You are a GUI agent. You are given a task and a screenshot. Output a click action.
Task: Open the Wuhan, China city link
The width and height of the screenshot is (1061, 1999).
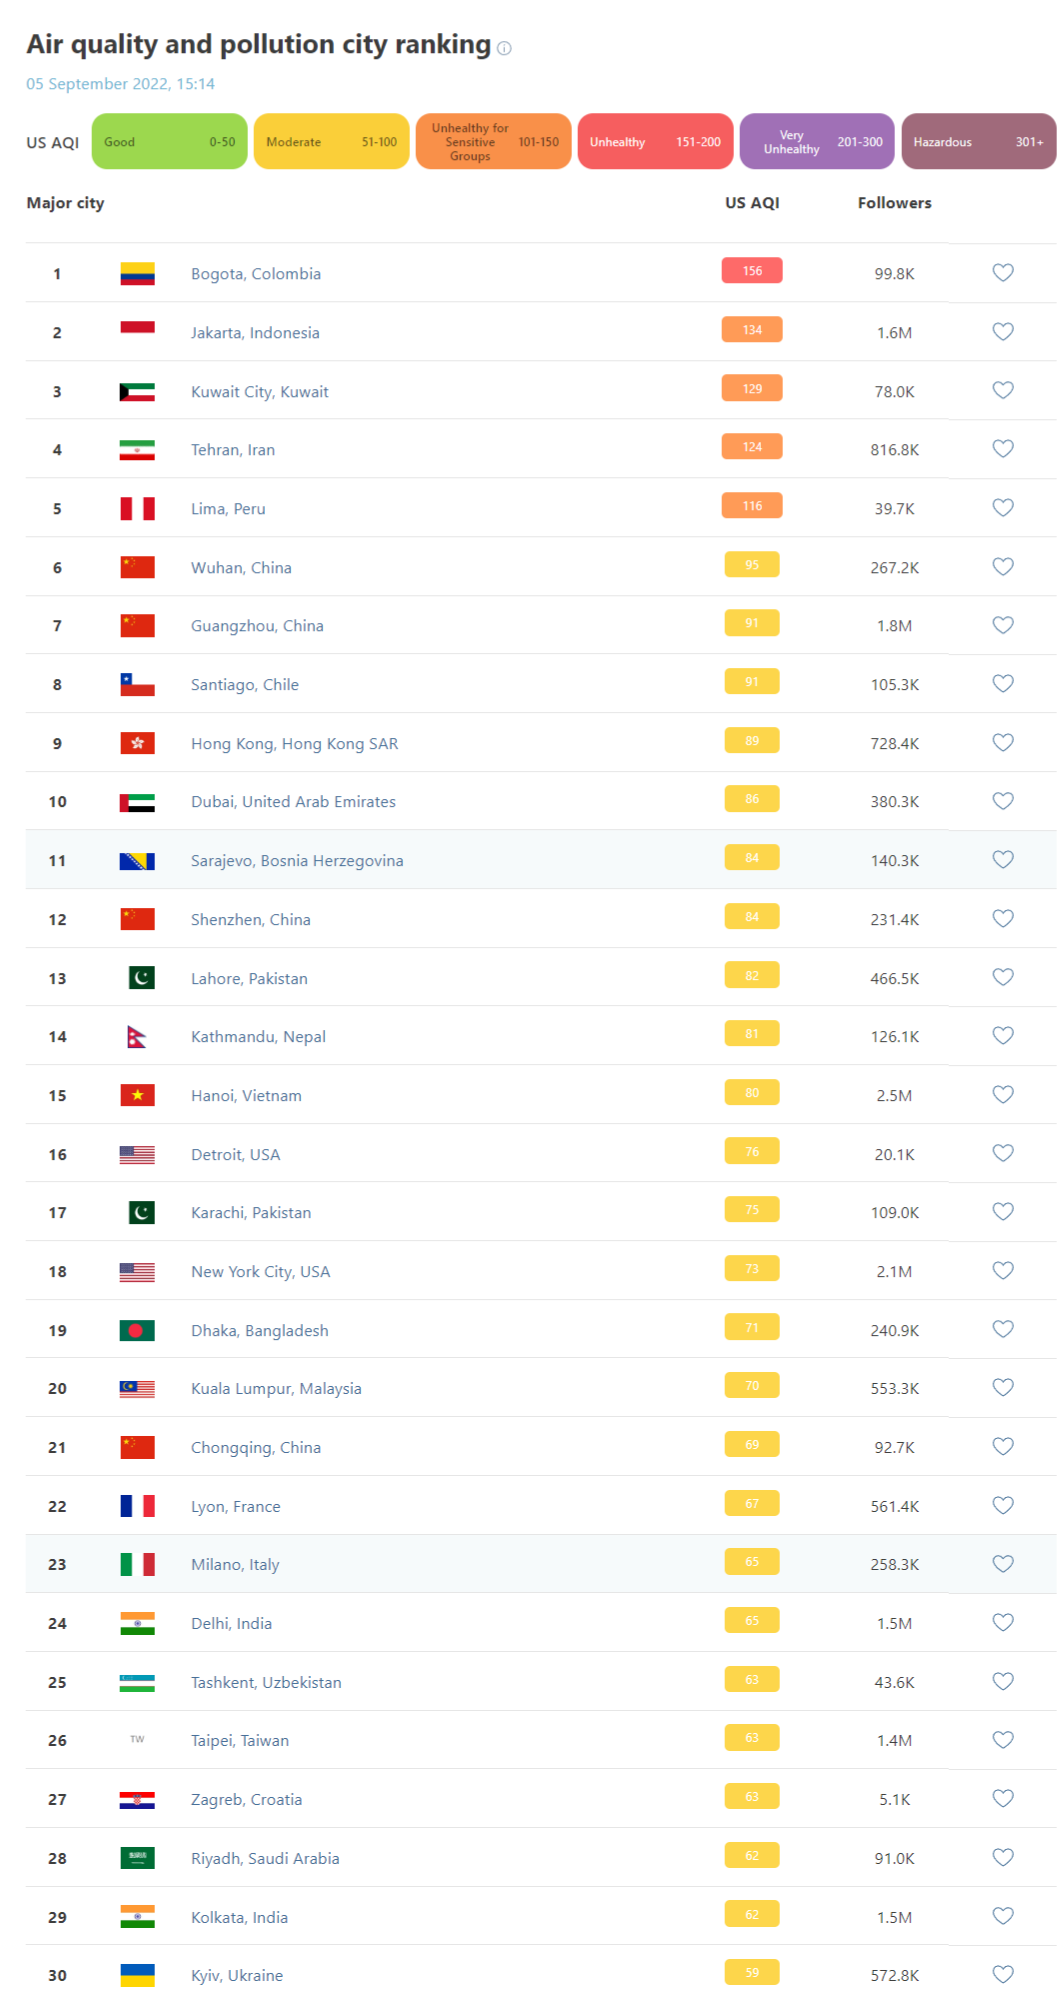point(241,568)
